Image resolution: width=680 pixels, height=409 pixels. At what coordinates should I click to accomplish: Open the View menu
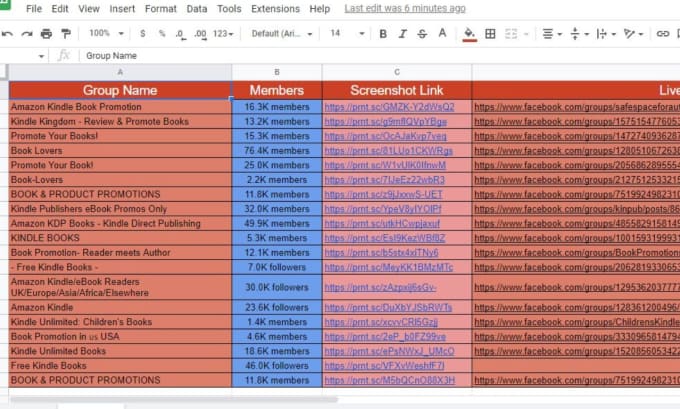89,9
